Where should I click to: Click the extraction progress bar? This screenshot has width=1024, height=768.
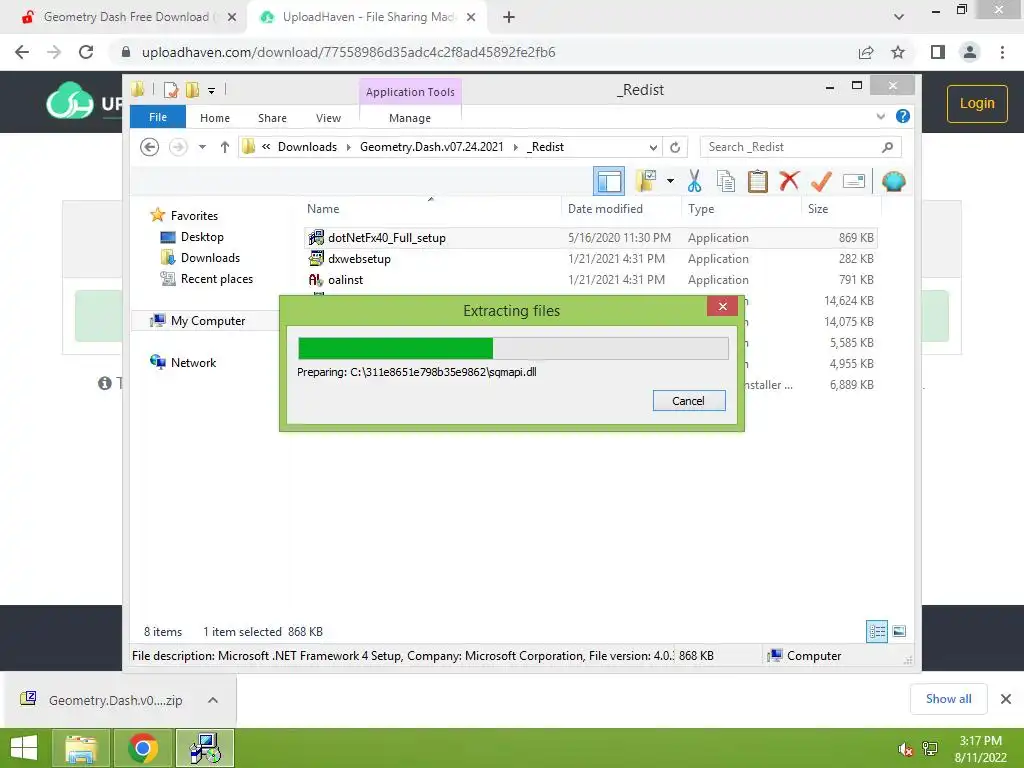[x=513, y=348]
